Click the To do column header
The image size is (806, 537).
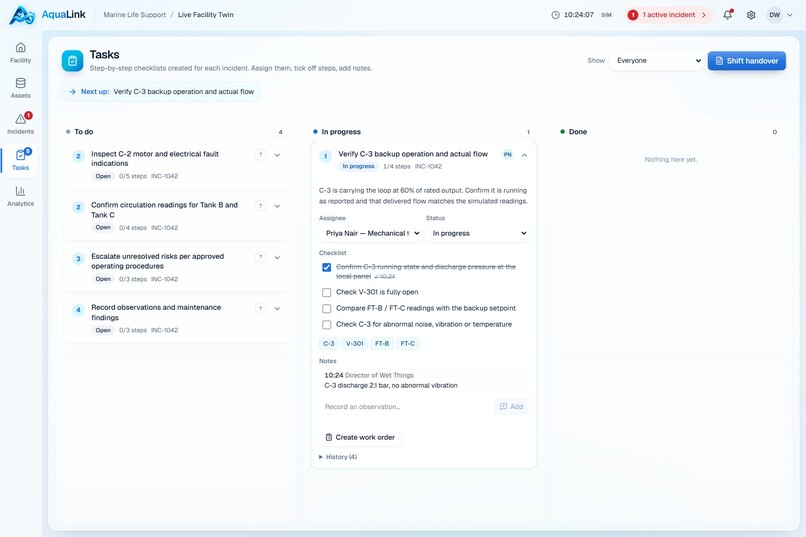[84, 132]
